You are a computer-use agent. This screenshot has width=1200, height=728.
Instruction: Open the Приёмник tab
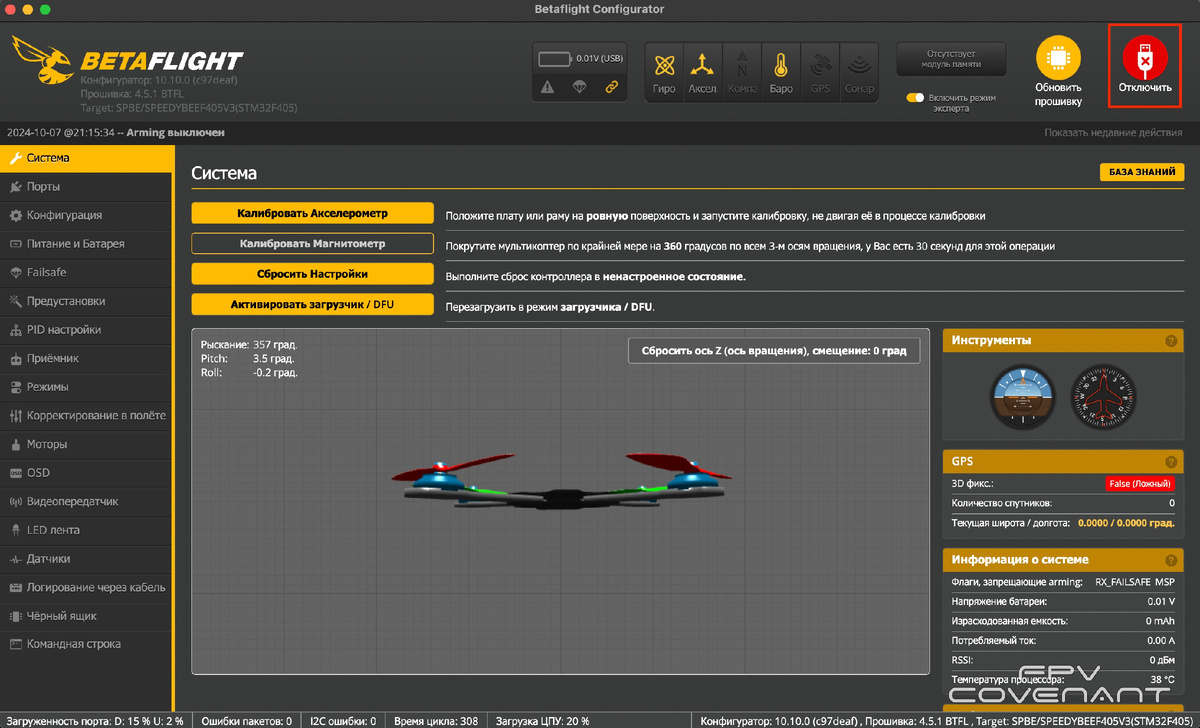point(87,358)
